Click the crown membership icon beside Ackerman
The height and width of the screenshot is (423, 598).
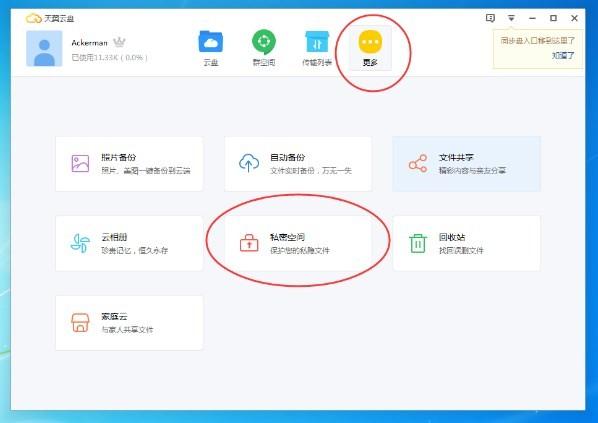pyautogui.click(x=119, y=42)
